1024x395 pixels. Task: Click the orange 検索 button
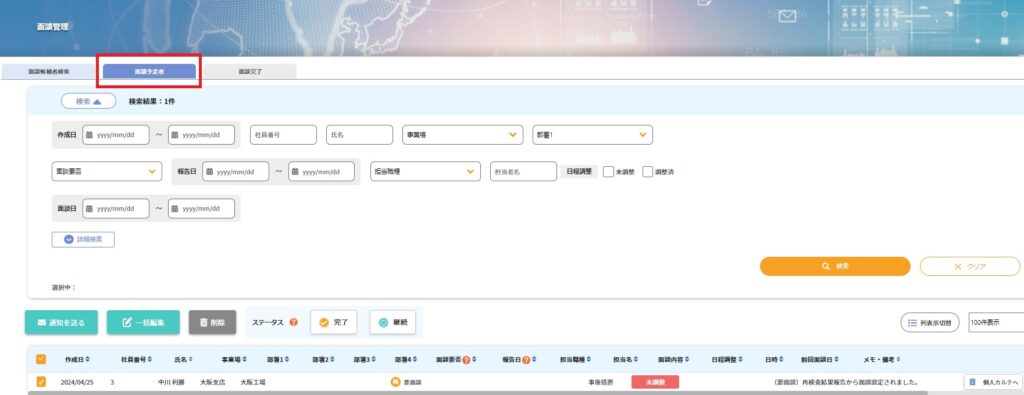pyautogui.click(x=835, y=266)
